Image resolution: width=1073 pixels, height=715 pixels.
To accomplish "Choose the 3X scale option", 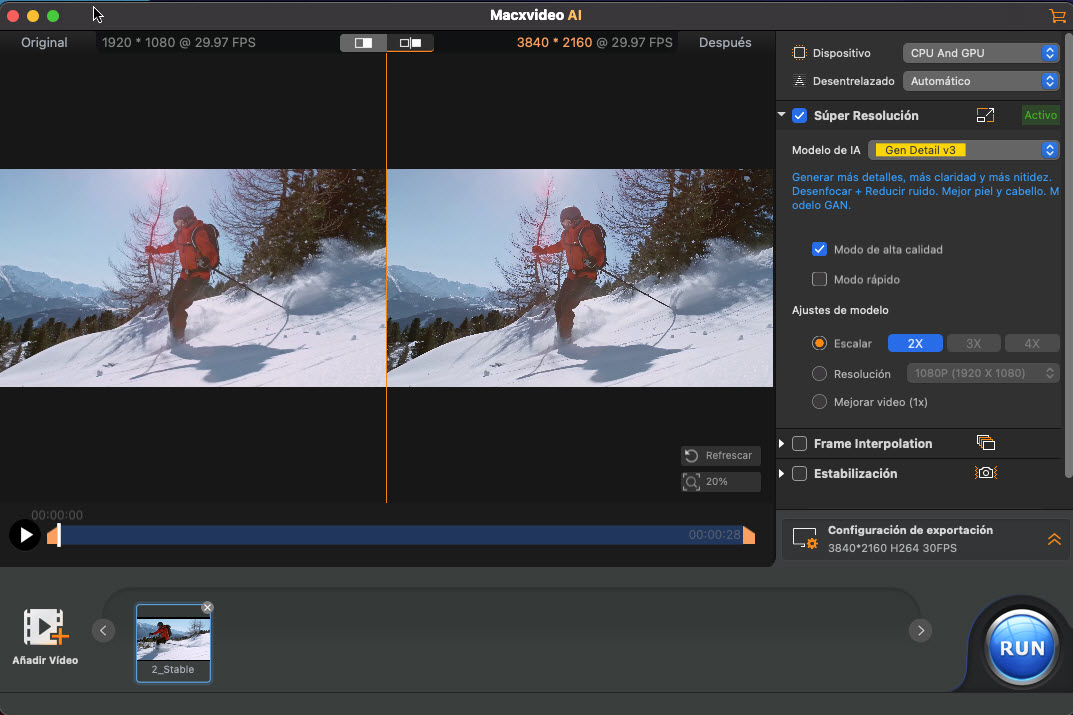I will coord(973,343).
